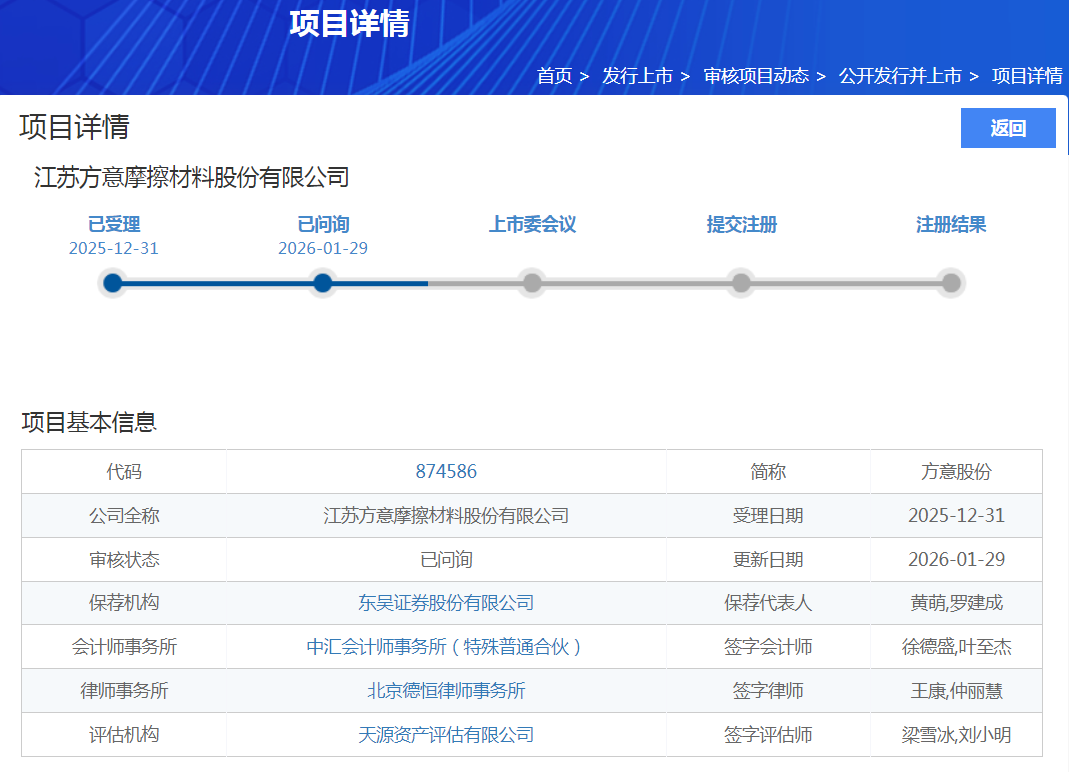Open 北京德恒律师事务所 law firm link
The image size is (1069, 776).
pos(446,691)
